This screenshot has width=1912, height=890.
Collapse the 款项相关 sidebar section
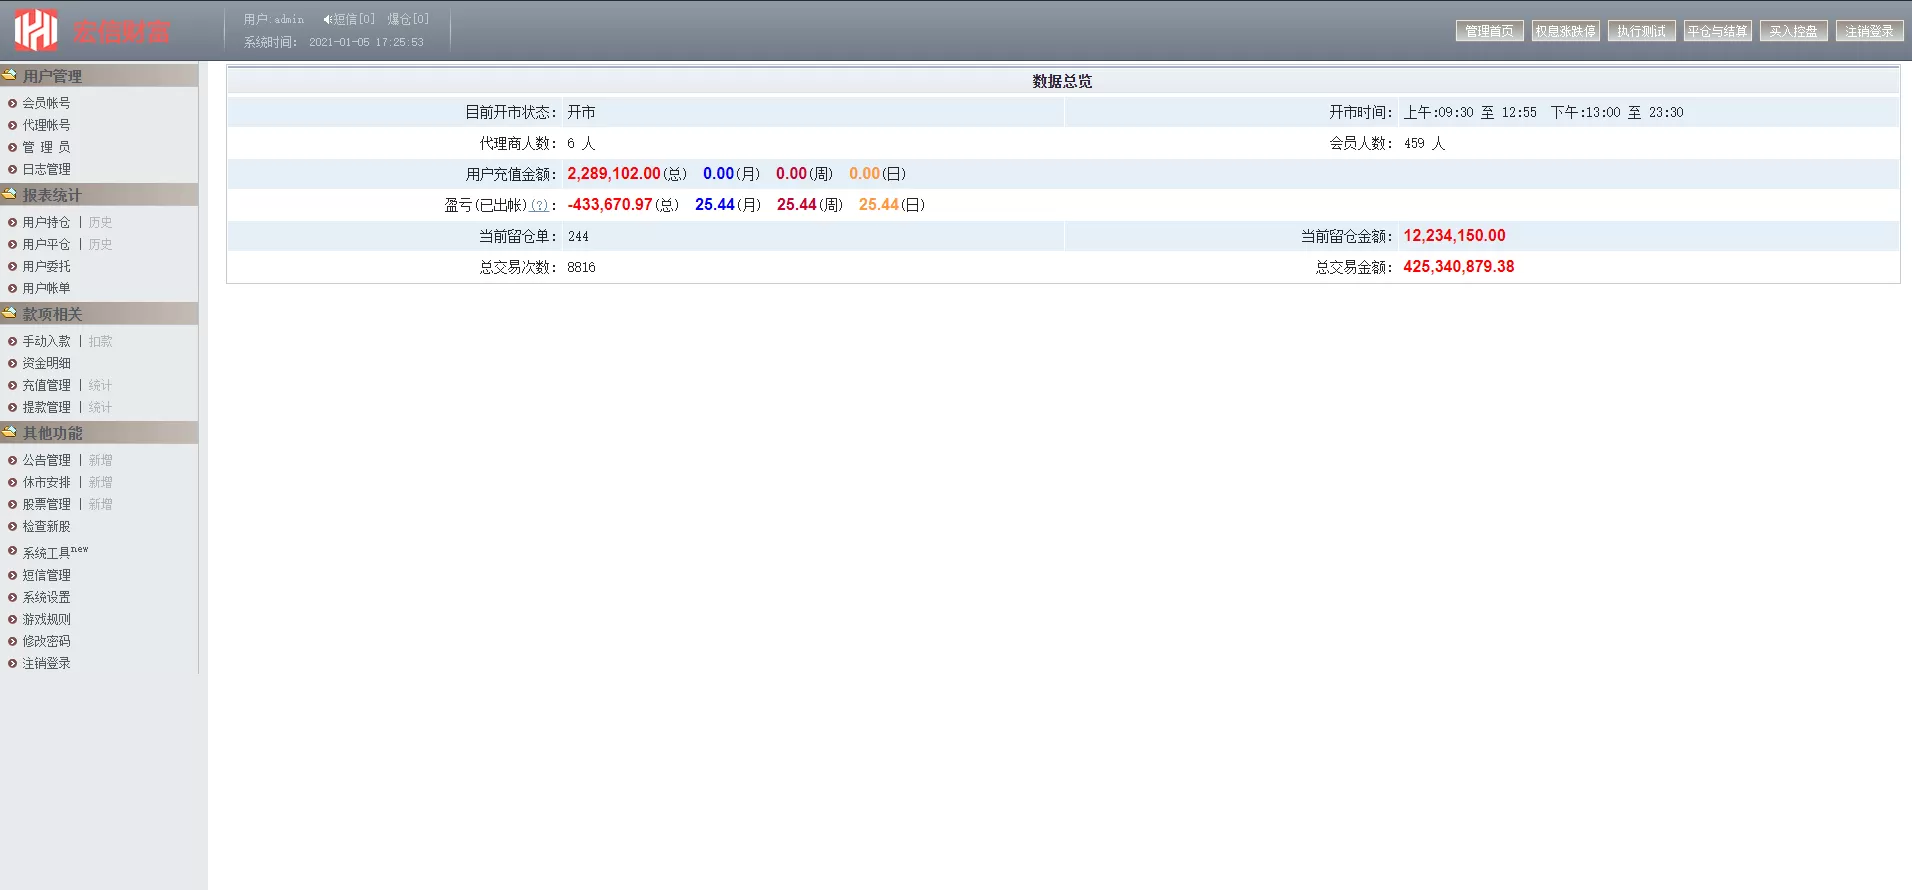click(99, 314)
